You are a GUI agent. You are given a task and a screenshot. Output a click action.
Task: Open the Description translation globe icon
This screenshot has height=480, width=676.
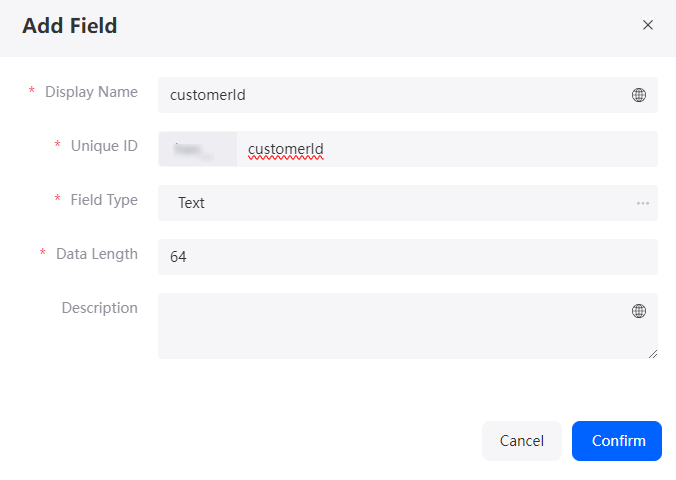pos(638,311)
